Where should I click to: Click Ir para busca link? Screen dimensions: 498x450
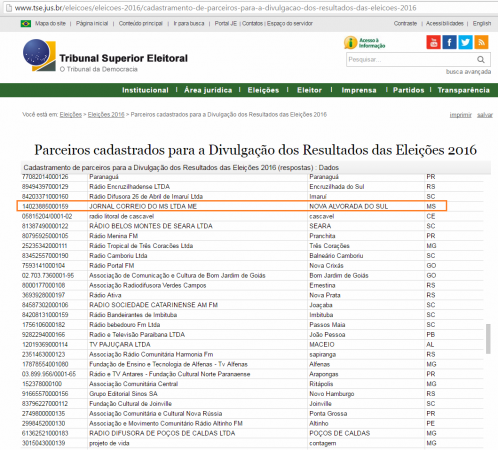pyautogui.click(x=189, y=23)
